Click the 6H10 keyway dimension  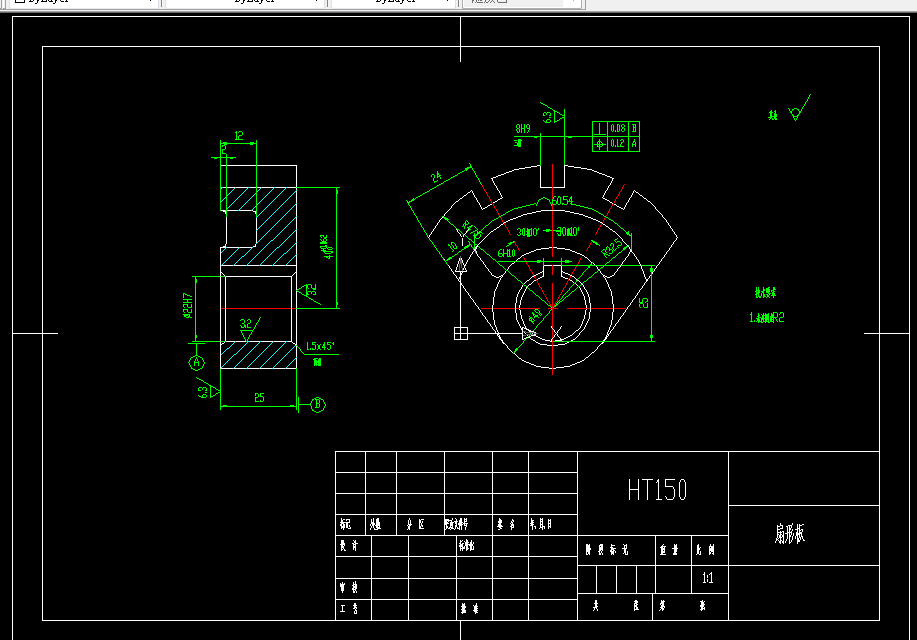(506, 253)
